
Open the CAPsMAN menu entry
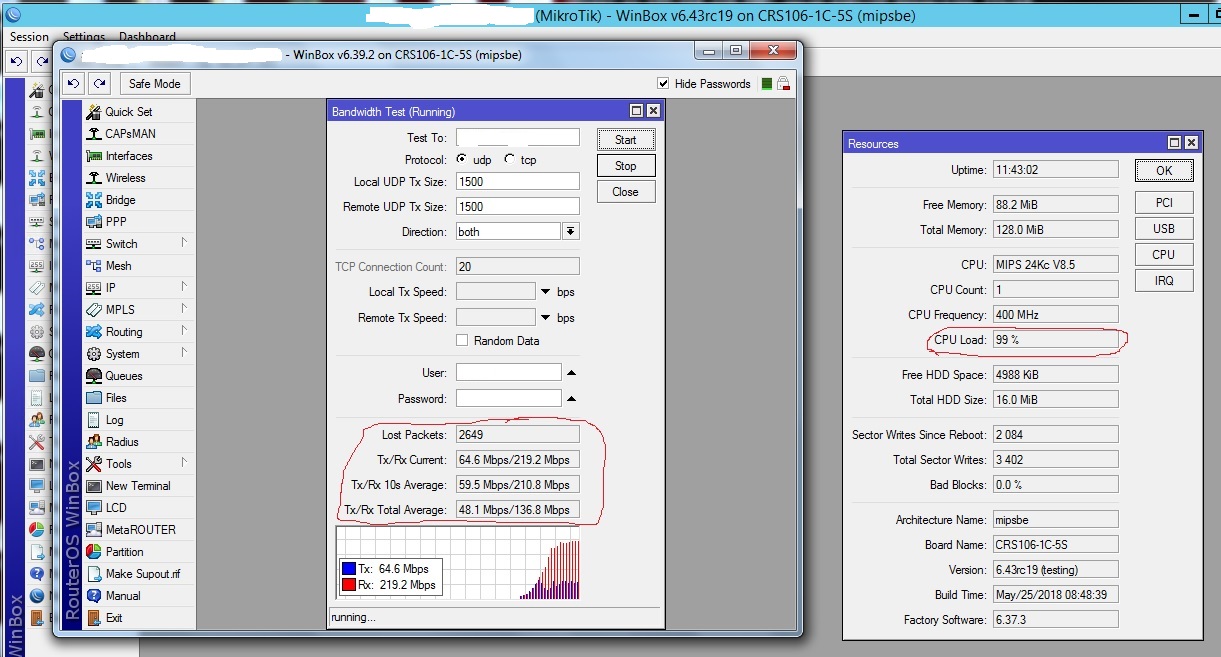point(130,134)
